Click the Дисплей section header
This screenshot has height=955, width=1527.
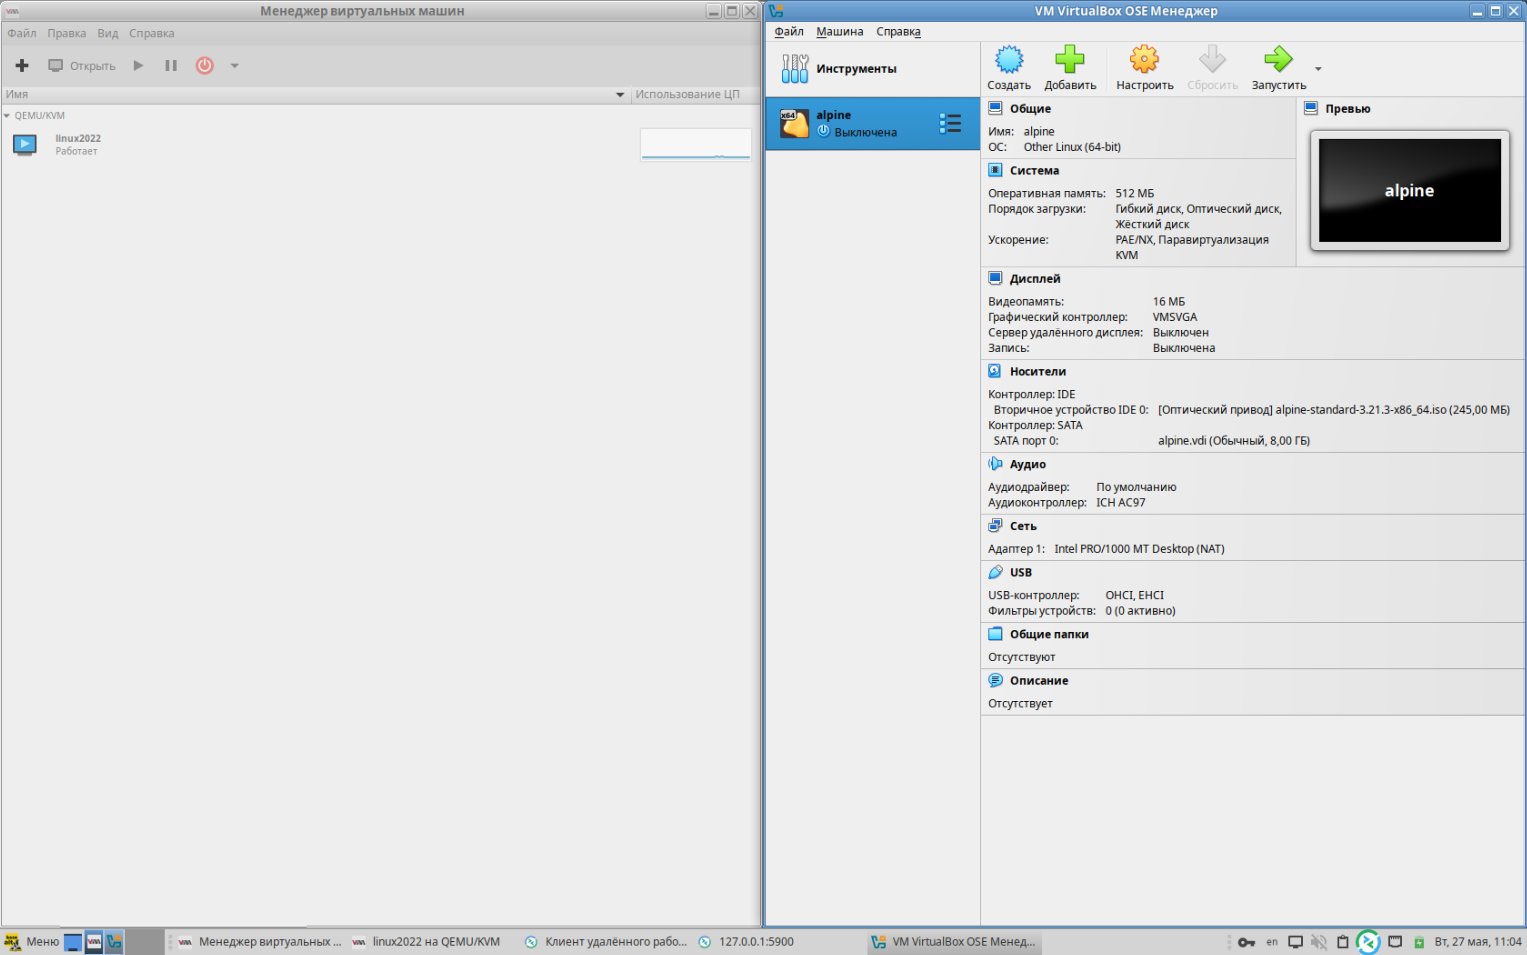pos(1035,279)
